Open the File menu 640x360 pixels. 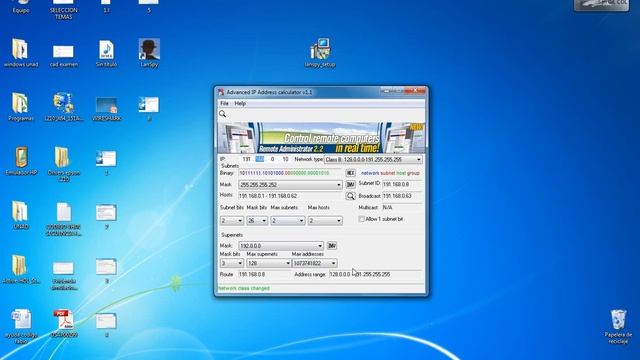(224, 104)
